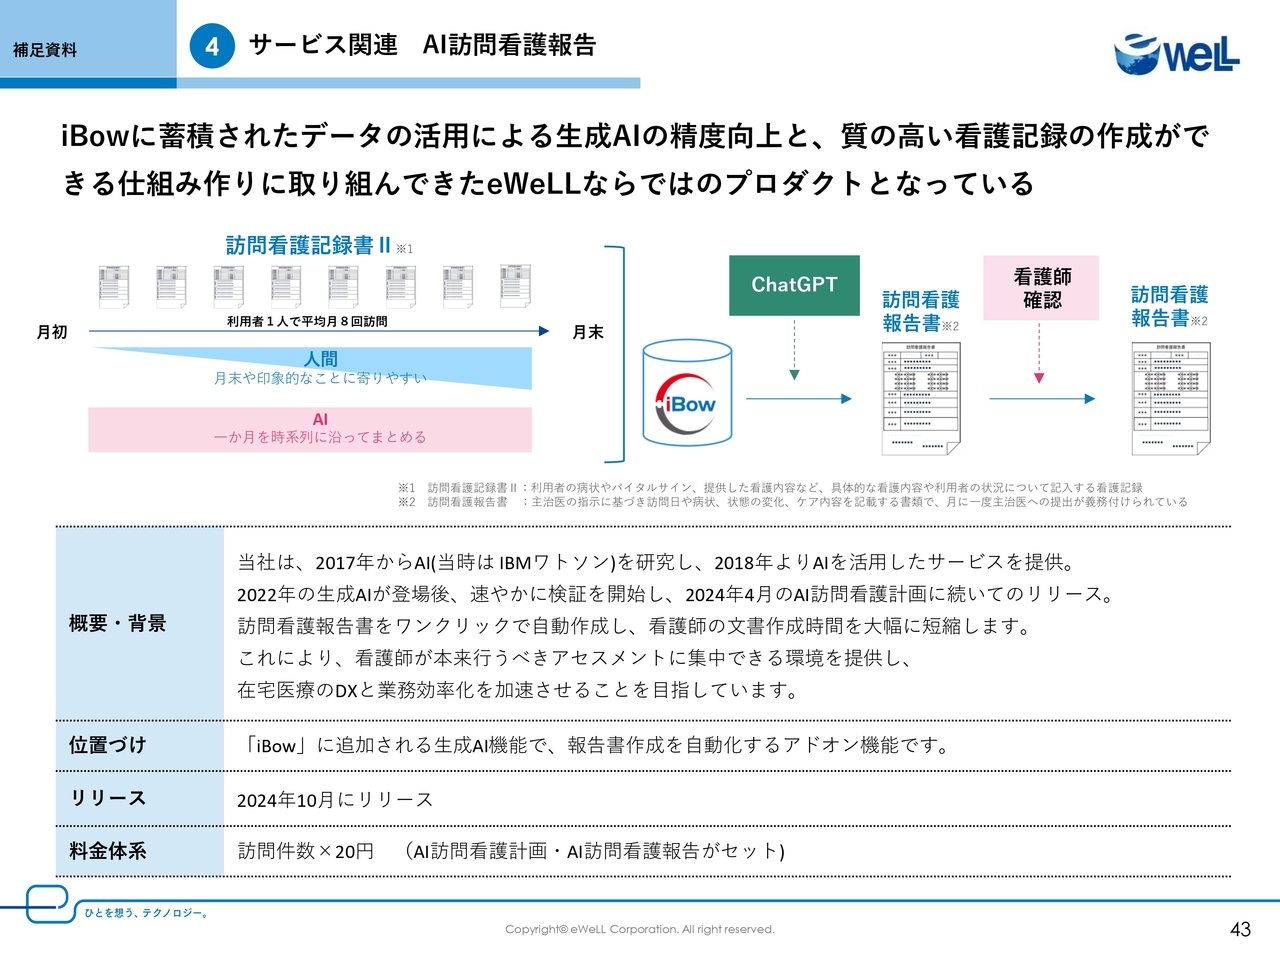The height and width of the screenshot is (960, 1280).
Task: Select the report document icon right of iBow
Action: pos(920,398)
